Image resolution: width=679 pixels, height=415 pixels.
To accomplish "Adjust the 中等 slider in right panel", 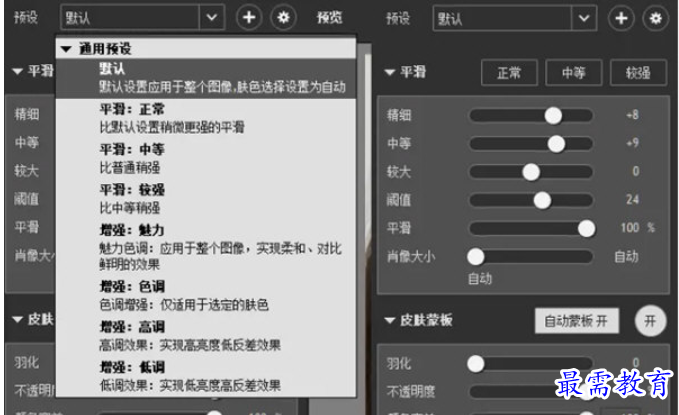I will tap(556, 144).
